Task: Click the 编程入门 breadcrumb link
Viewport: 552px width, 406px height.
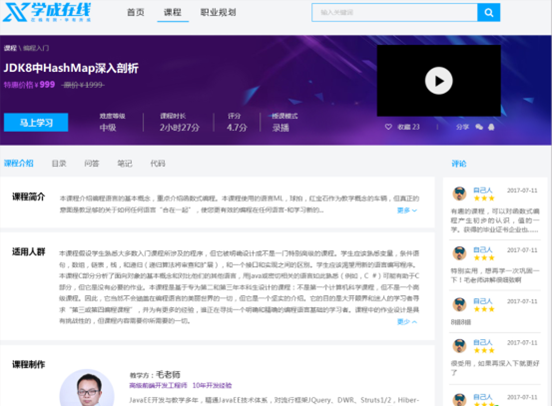Action: coord(36,48)
